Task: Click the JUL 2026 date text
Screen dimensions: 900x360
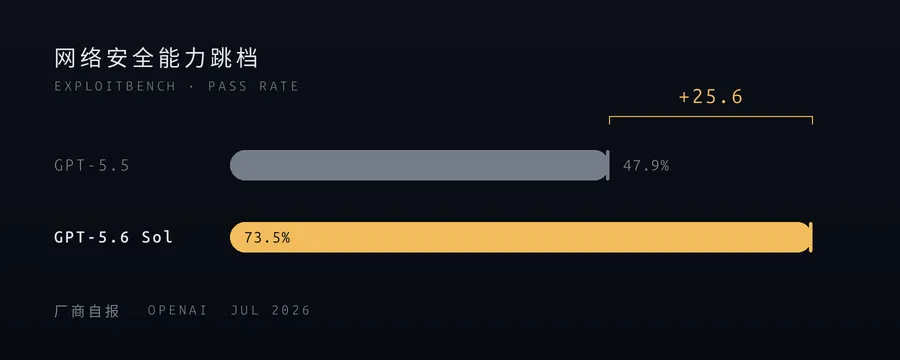Action: [x=270, y=311]
